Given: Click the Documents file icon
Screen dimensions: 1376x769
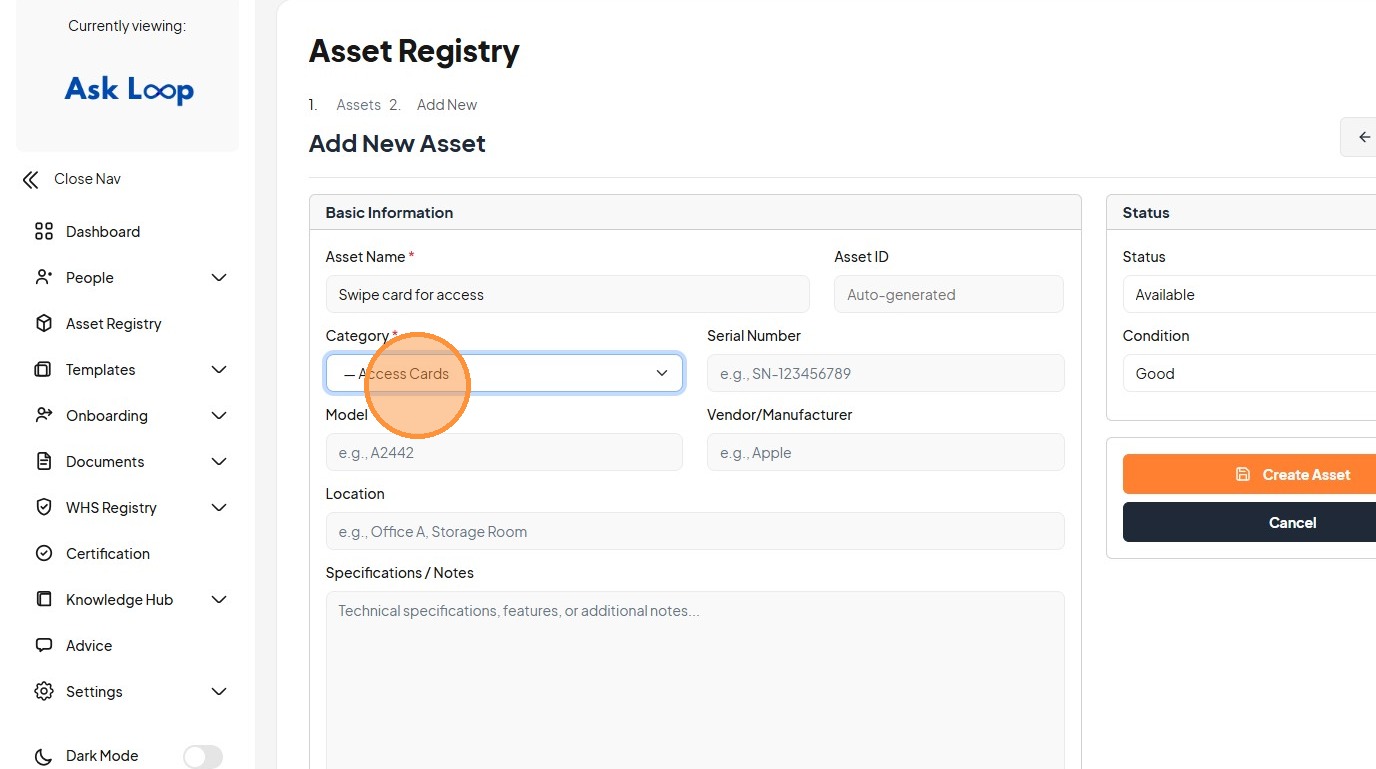Looking at the screenshot, I should click(x=43, y=462).
